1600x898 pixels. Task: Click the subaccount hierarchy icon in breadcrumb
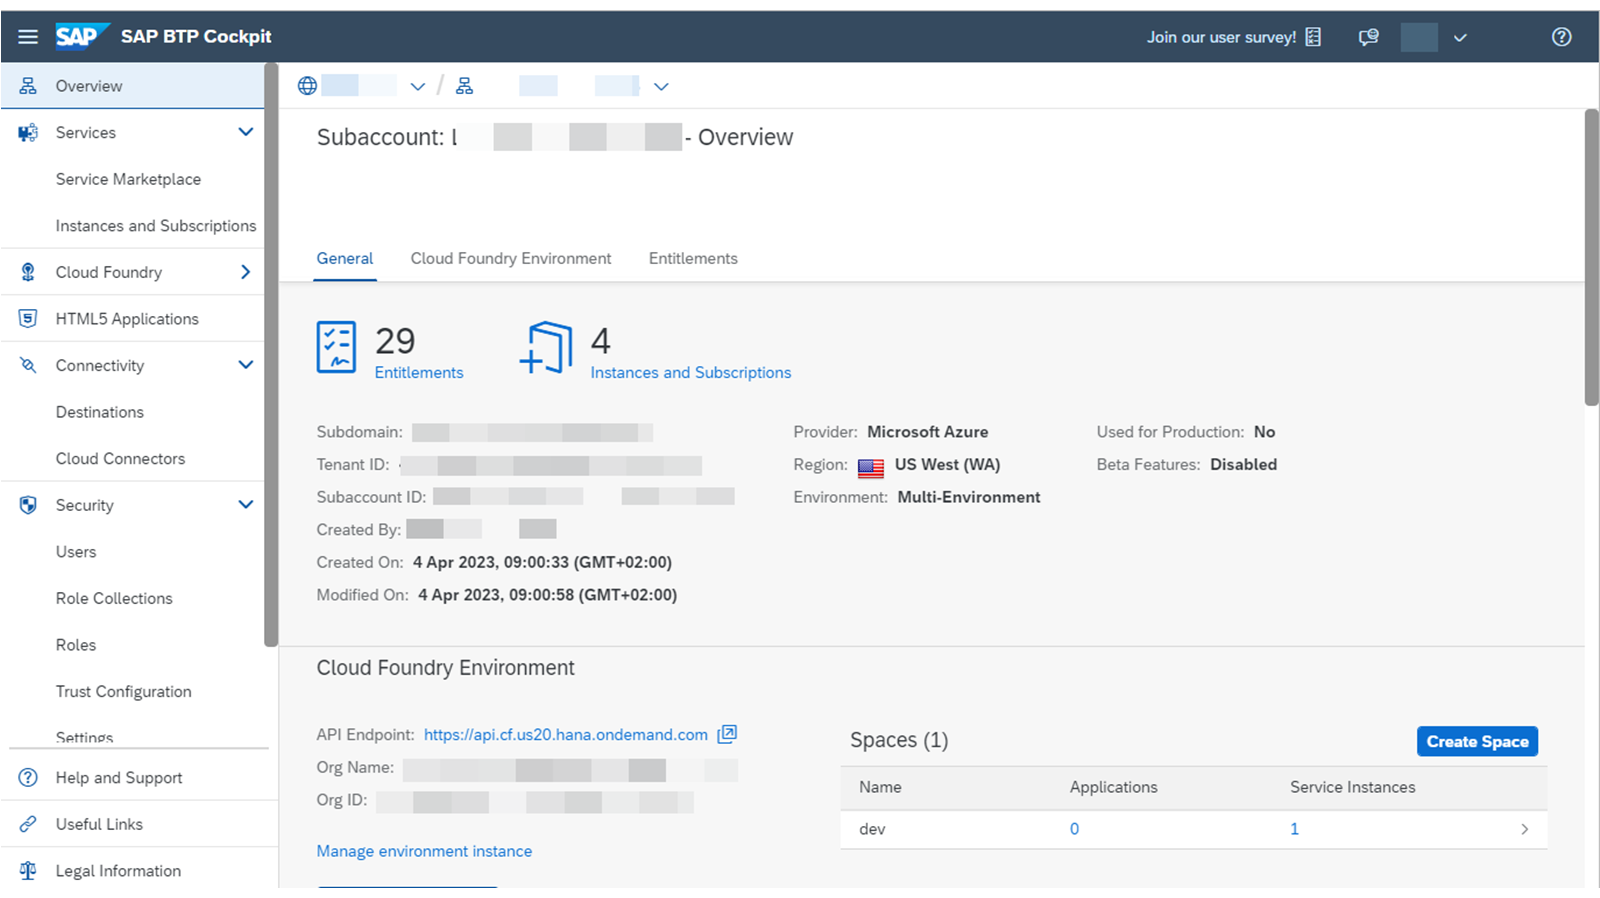465,86
